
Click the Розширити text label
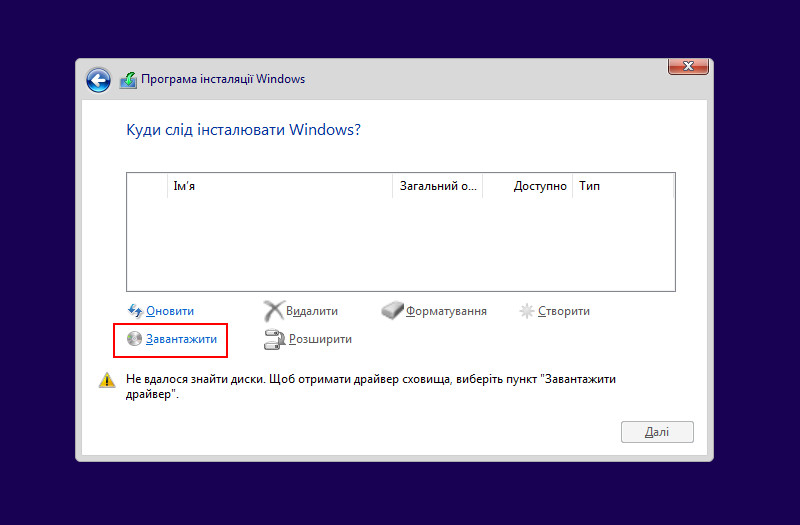320,340
